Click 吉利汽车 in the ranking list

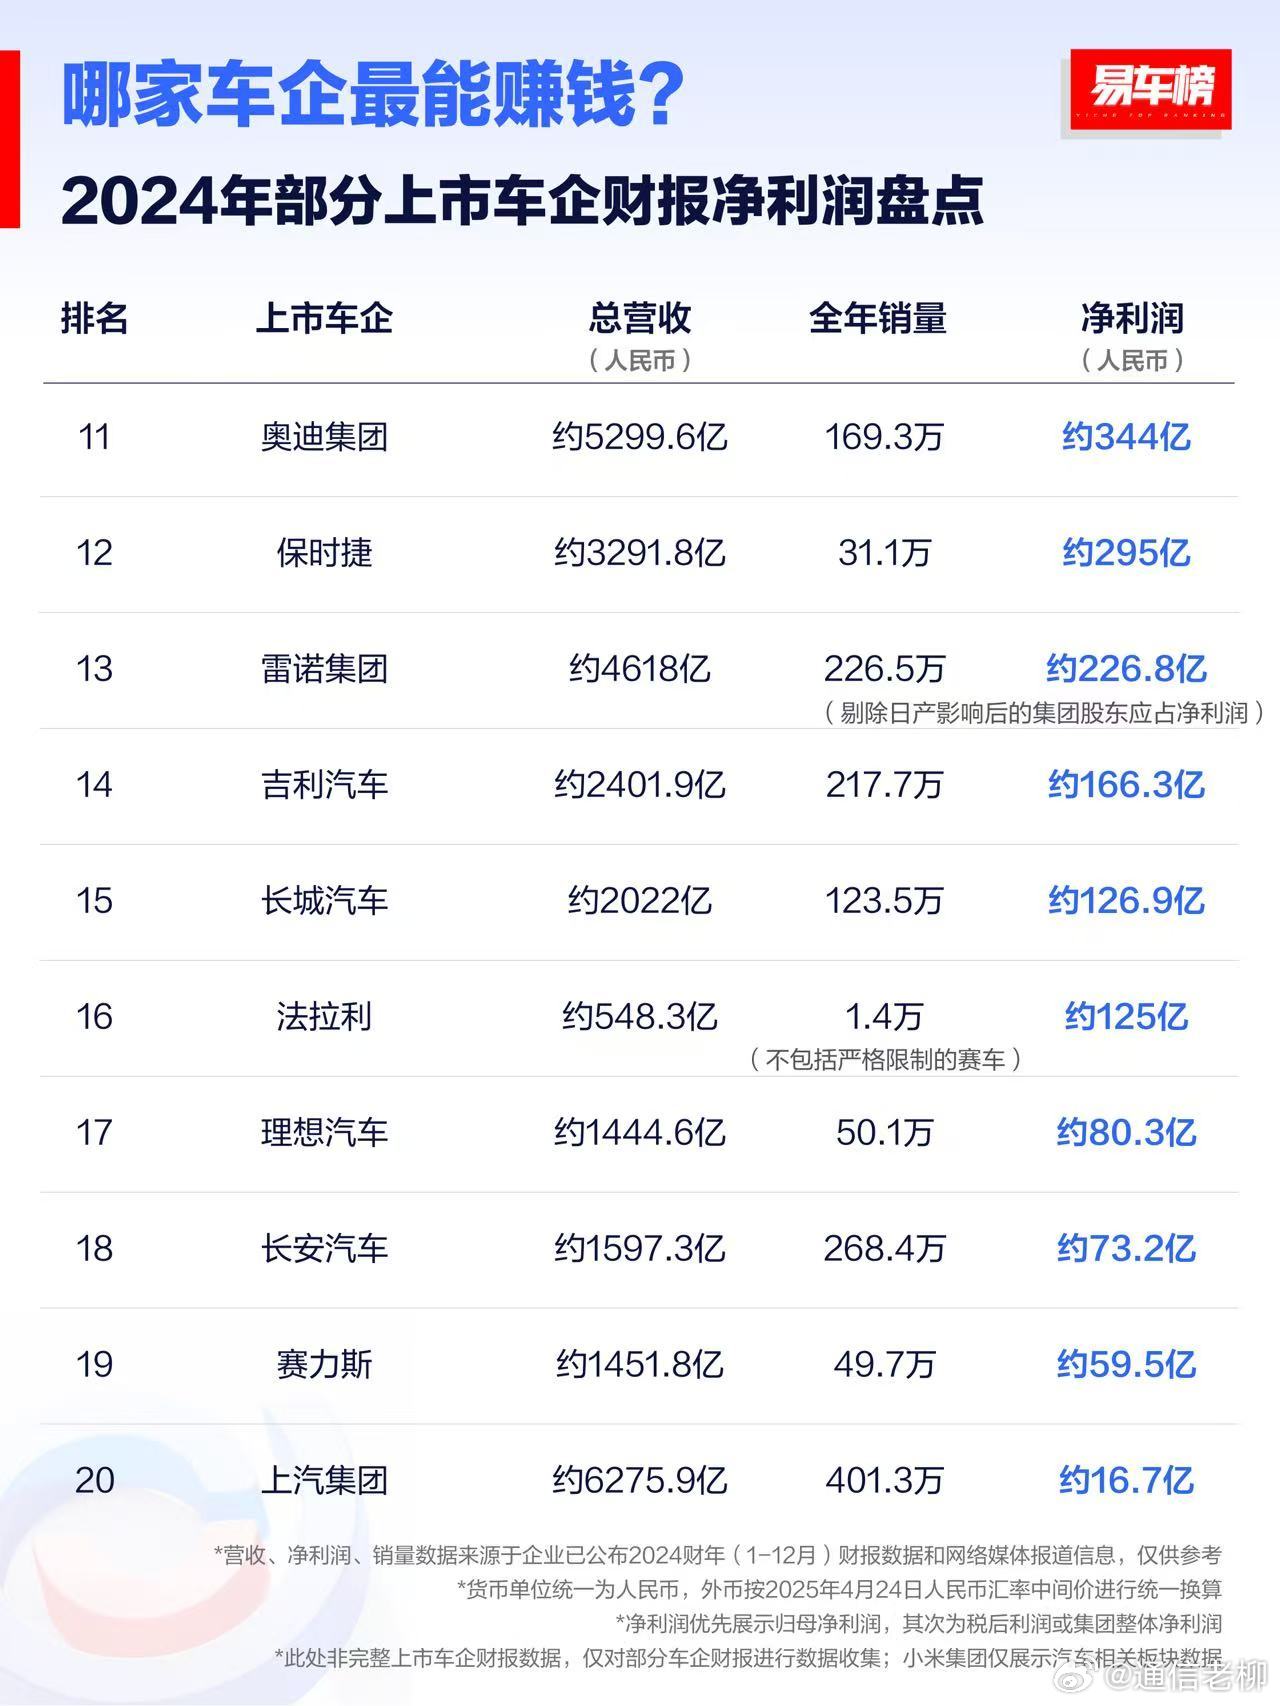coord(324,784)
